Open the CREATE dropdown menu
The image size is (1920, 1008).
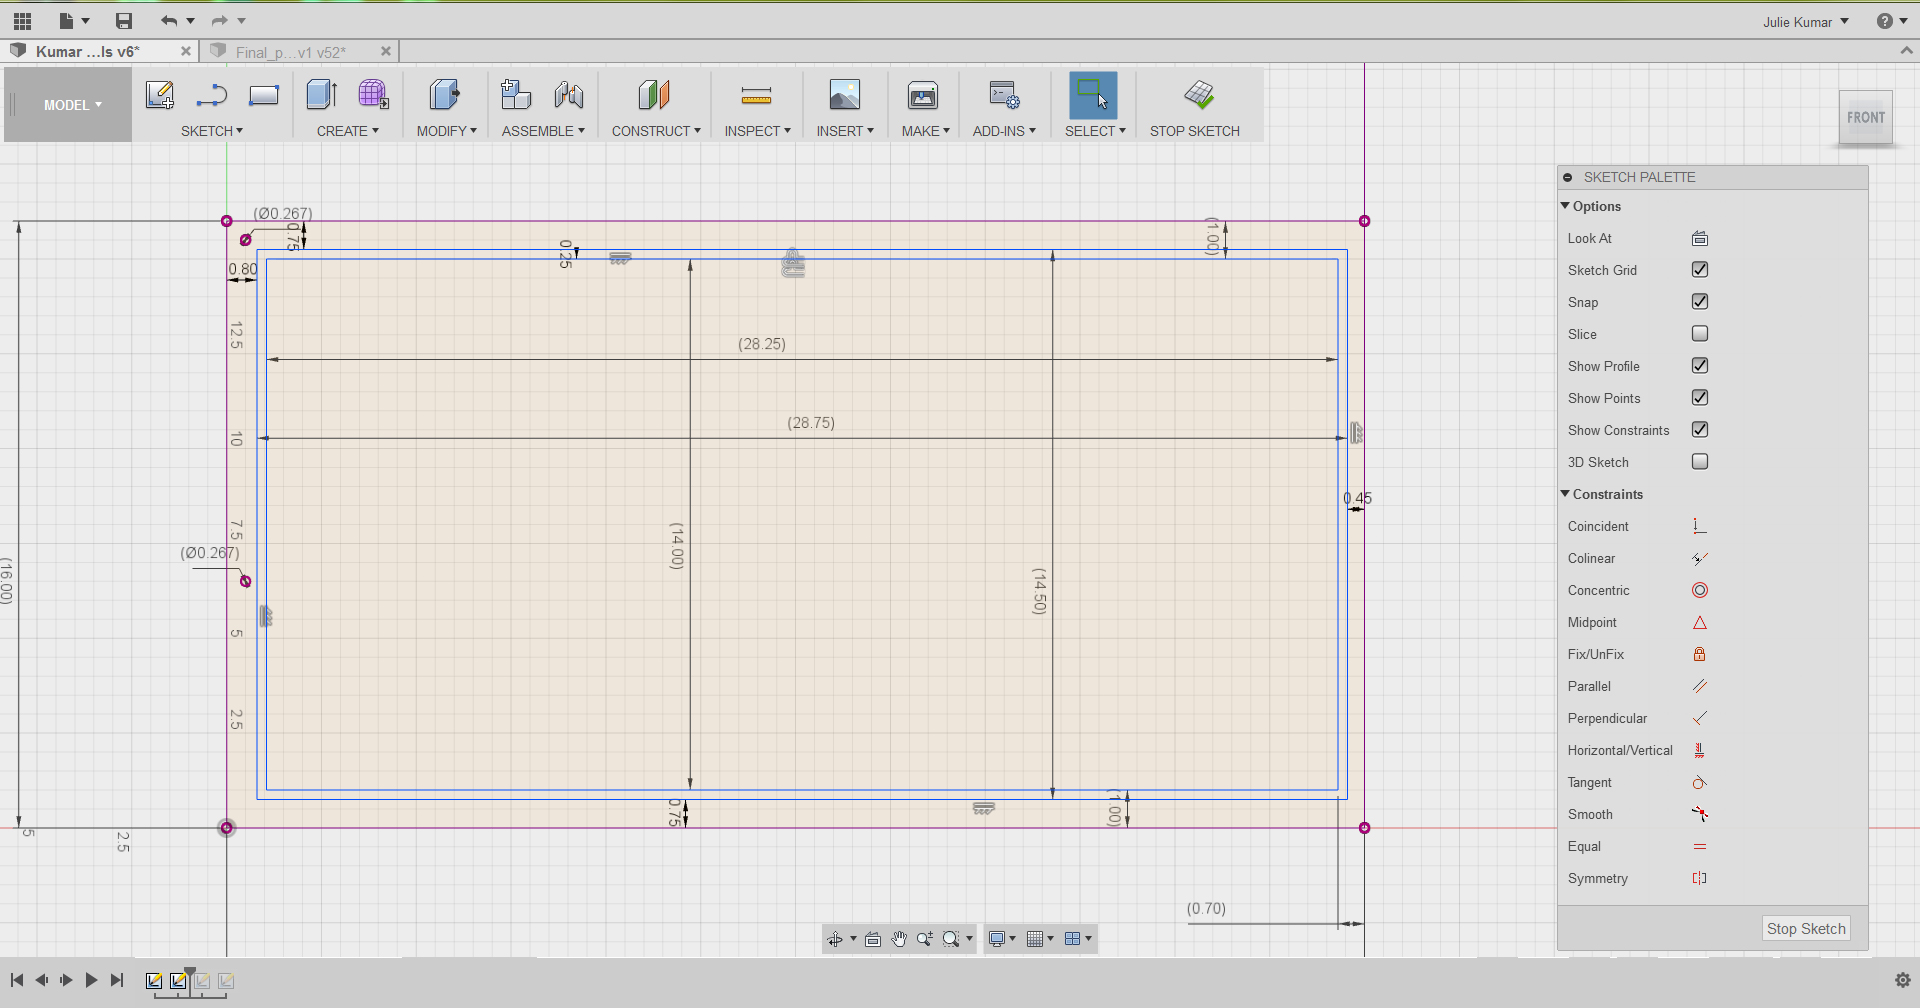pos(348,131)
